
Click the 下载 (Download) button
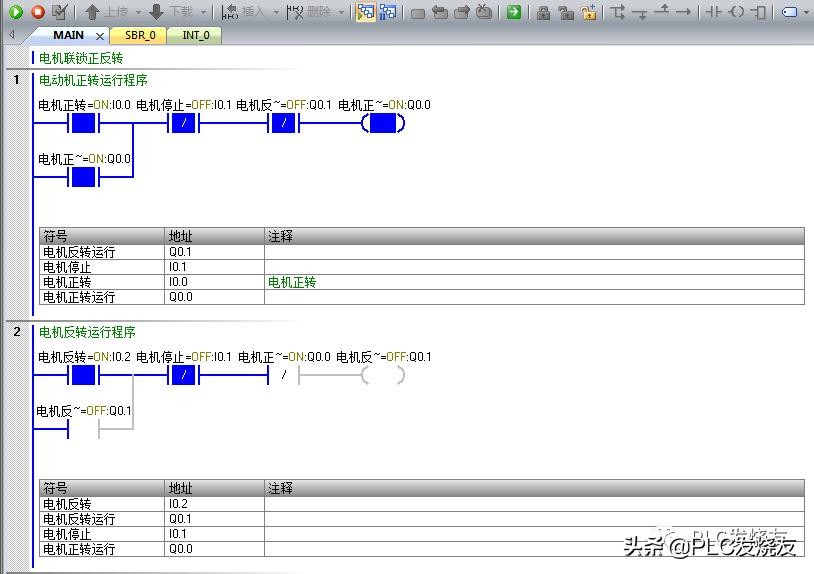[172, 12]
